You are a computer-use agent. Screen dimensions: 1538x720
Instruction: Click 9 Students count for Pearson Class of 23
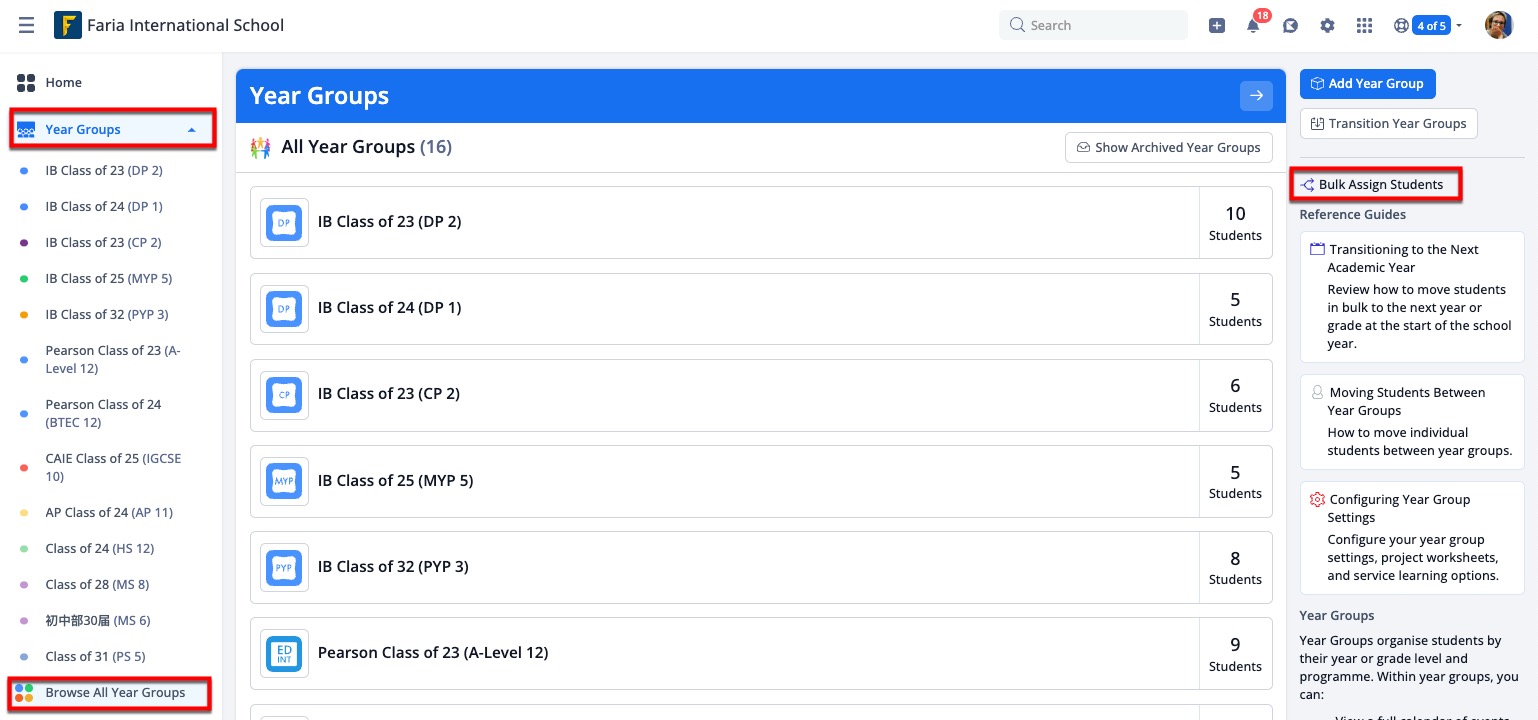[x=1235, y=655]
